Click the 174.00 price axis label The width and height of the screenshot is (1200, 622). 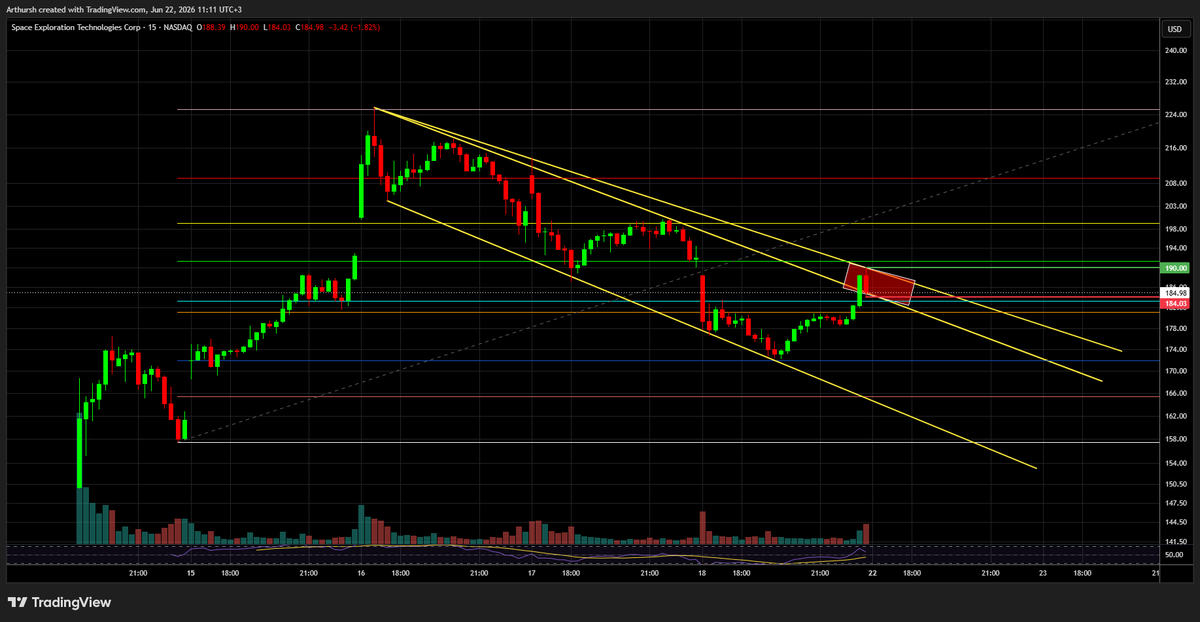[x=1175, y=349]
